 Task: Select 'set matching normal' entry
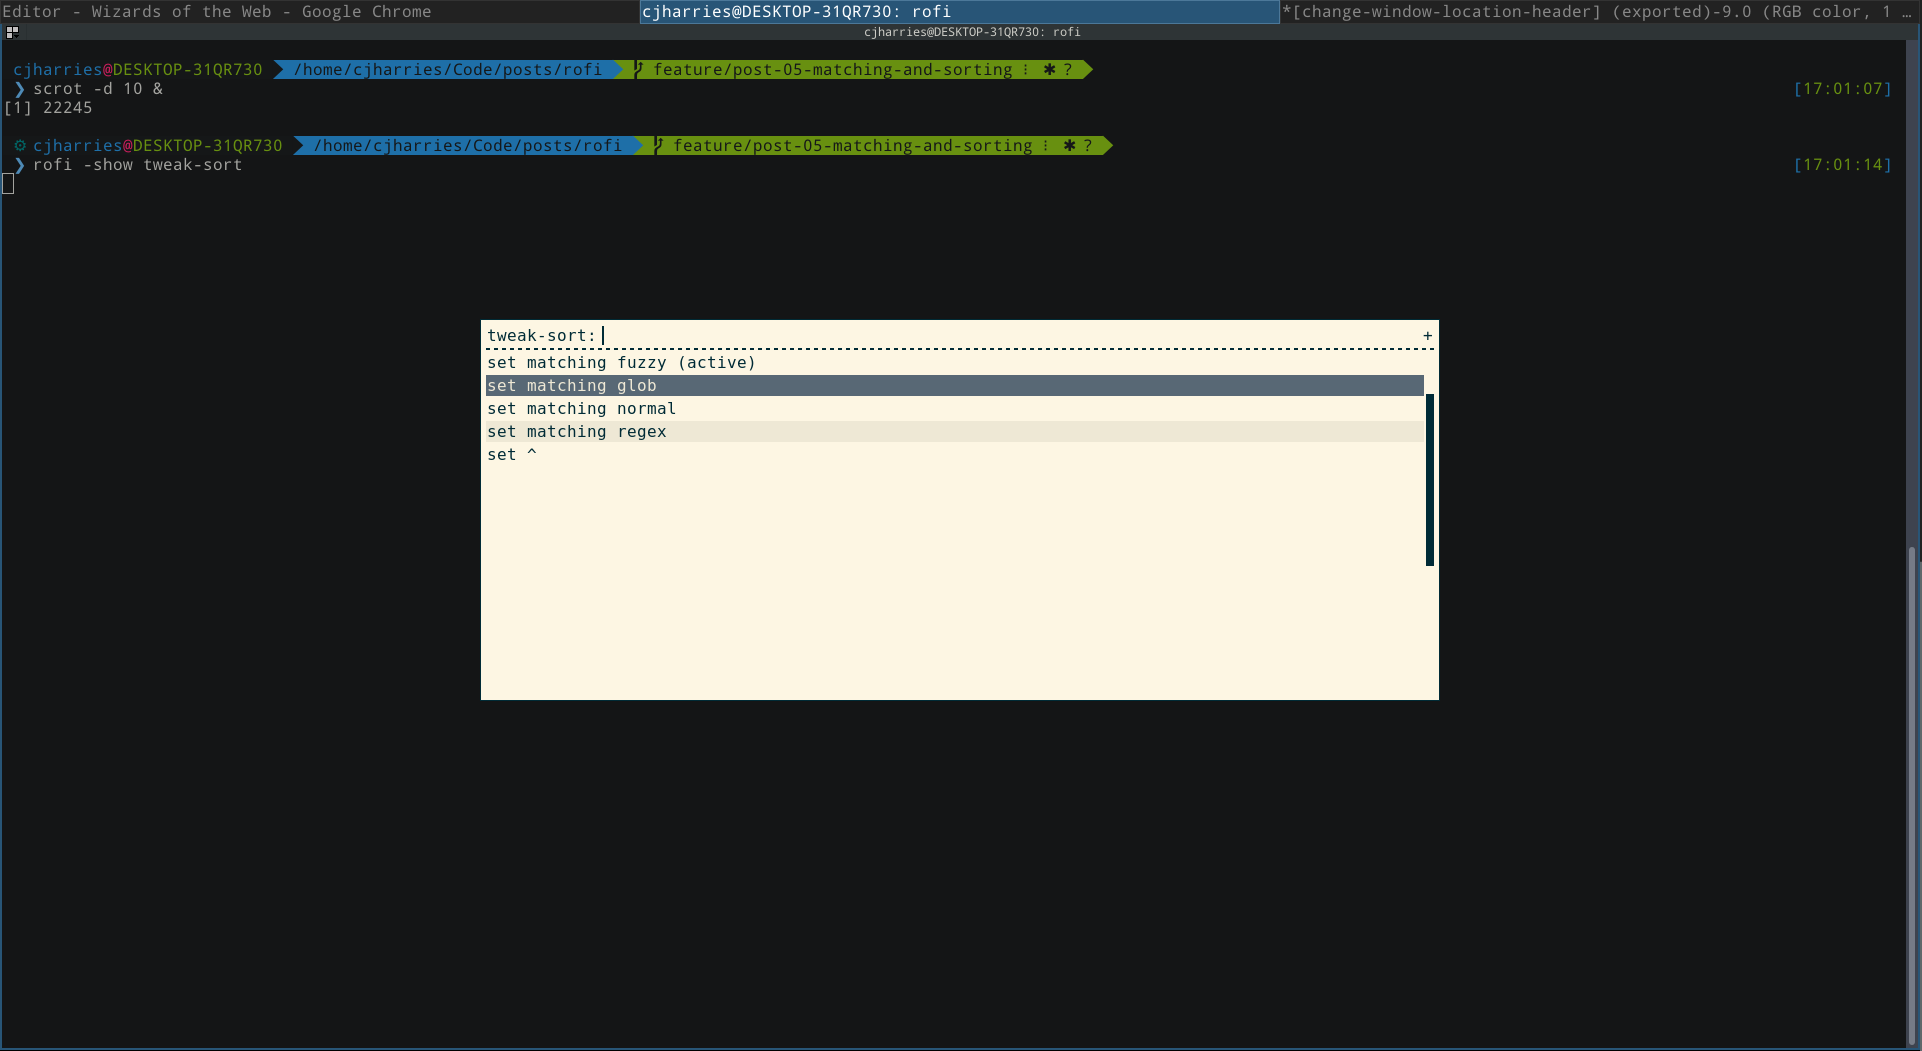(x=955, y=409)
